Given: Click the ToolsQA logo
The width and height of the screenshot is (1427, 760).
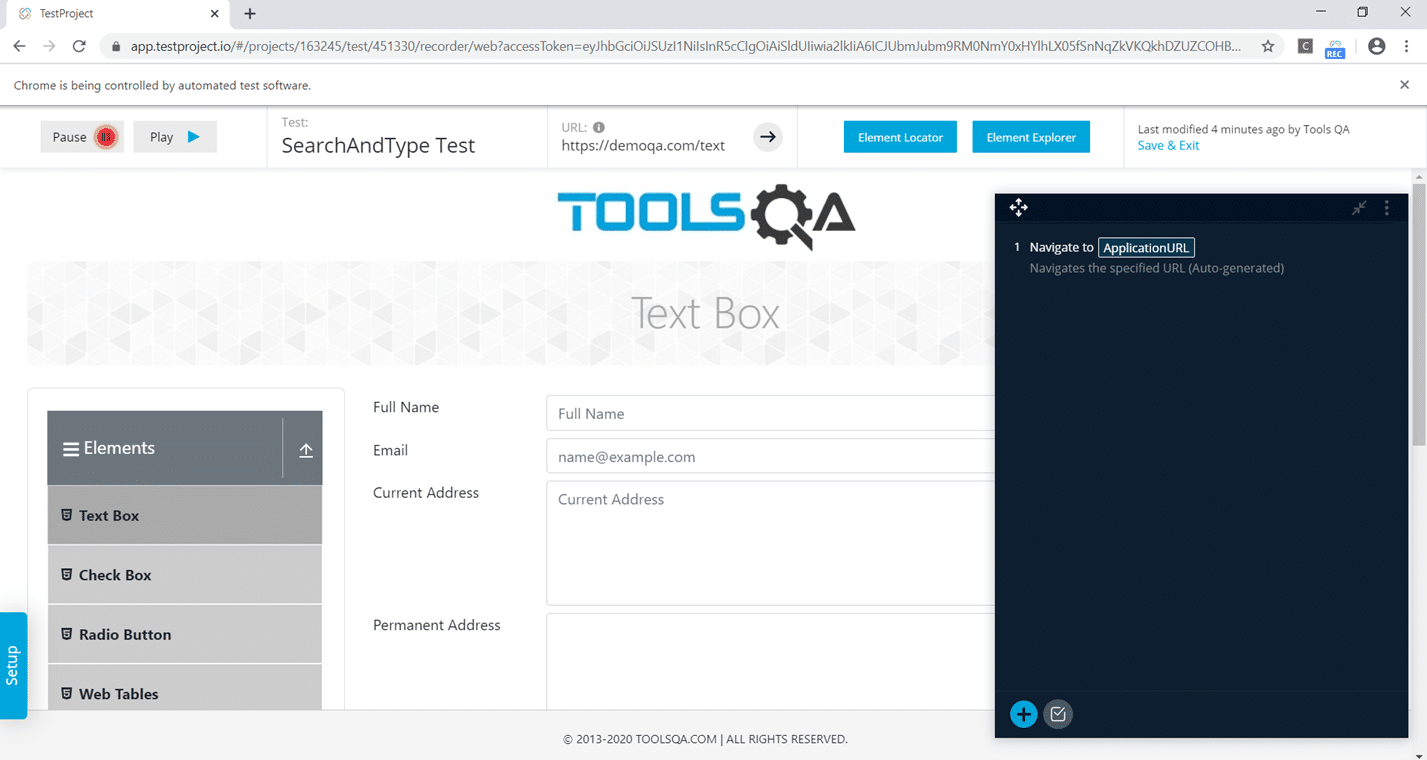Looking at the screenshot, I should click(x=706, y=215).
